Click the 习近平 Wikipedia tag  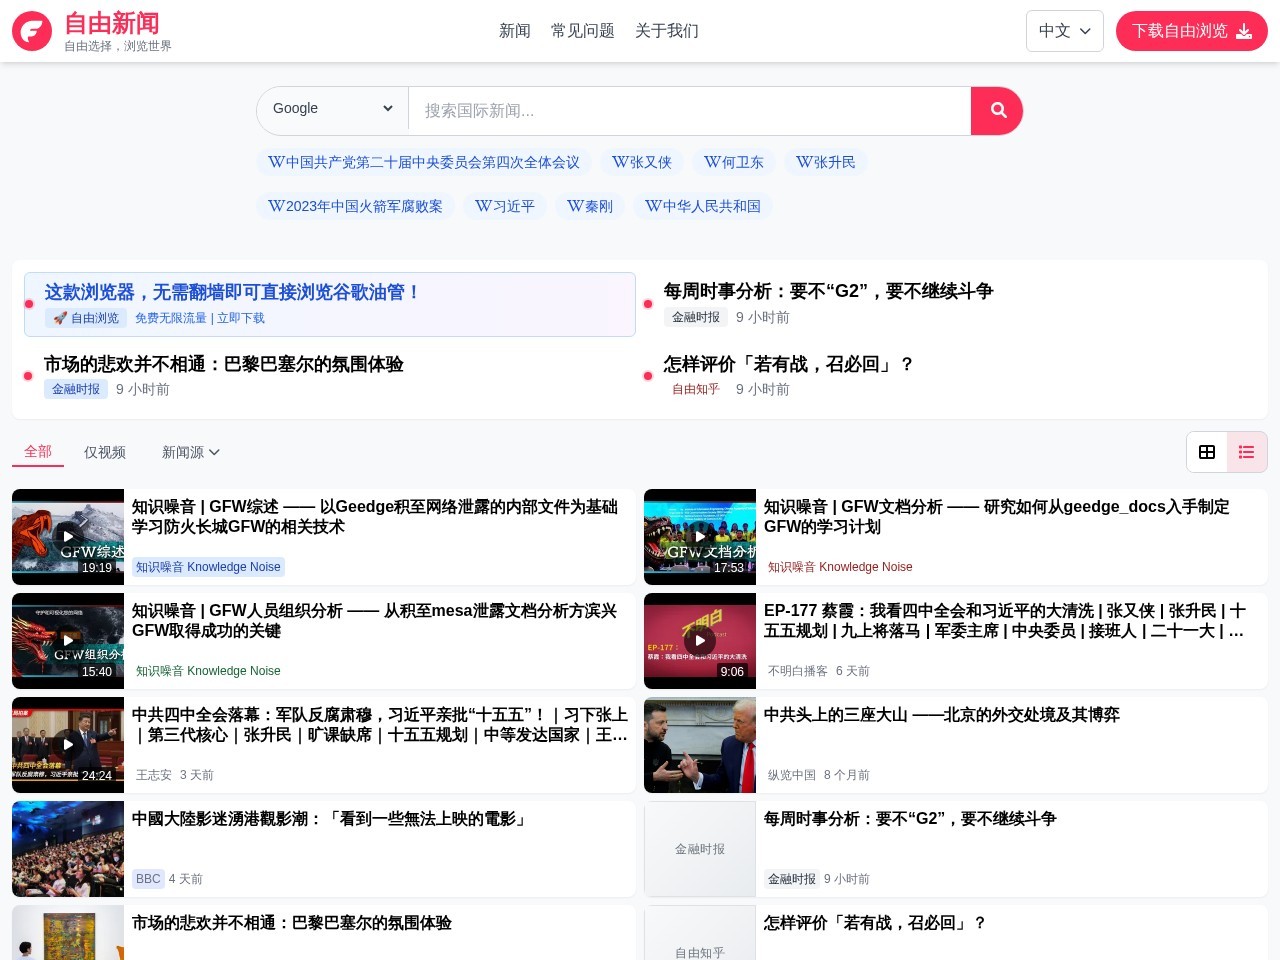(x=505, y=206)
